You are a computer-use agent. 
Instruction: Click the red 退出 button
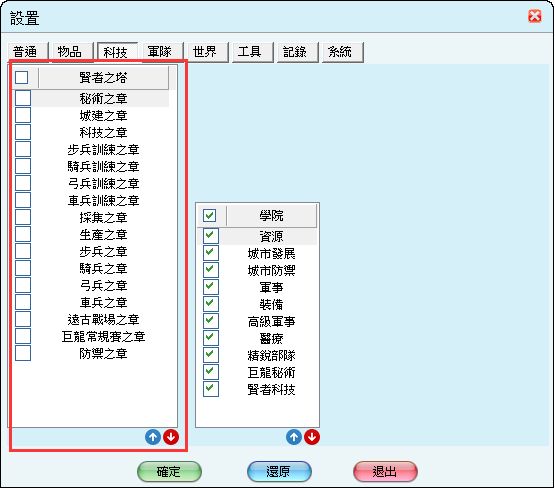pos(385,471)
